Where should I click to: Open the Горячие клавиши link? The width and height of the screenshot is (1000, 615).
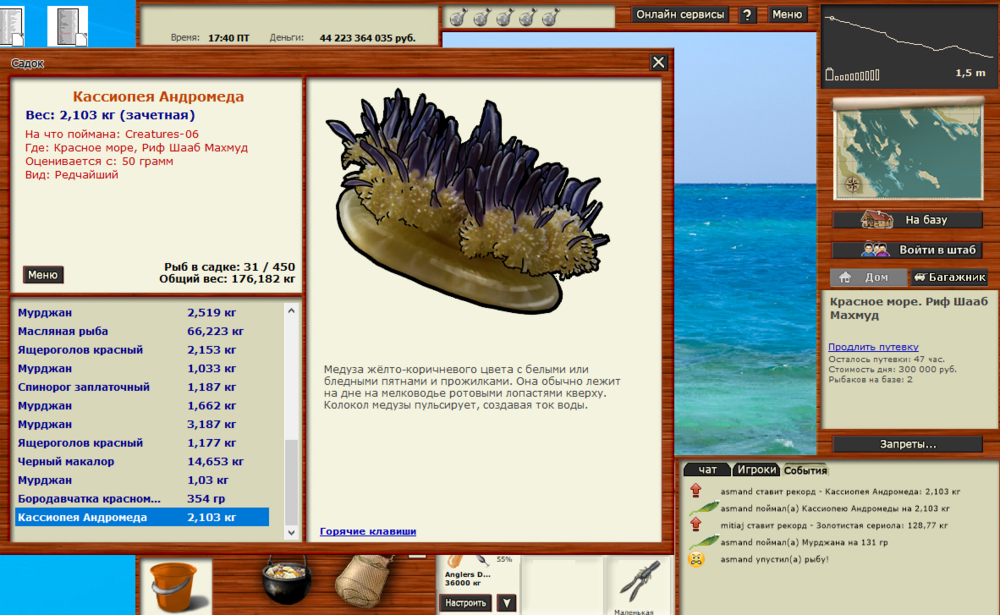click(367, 531)
